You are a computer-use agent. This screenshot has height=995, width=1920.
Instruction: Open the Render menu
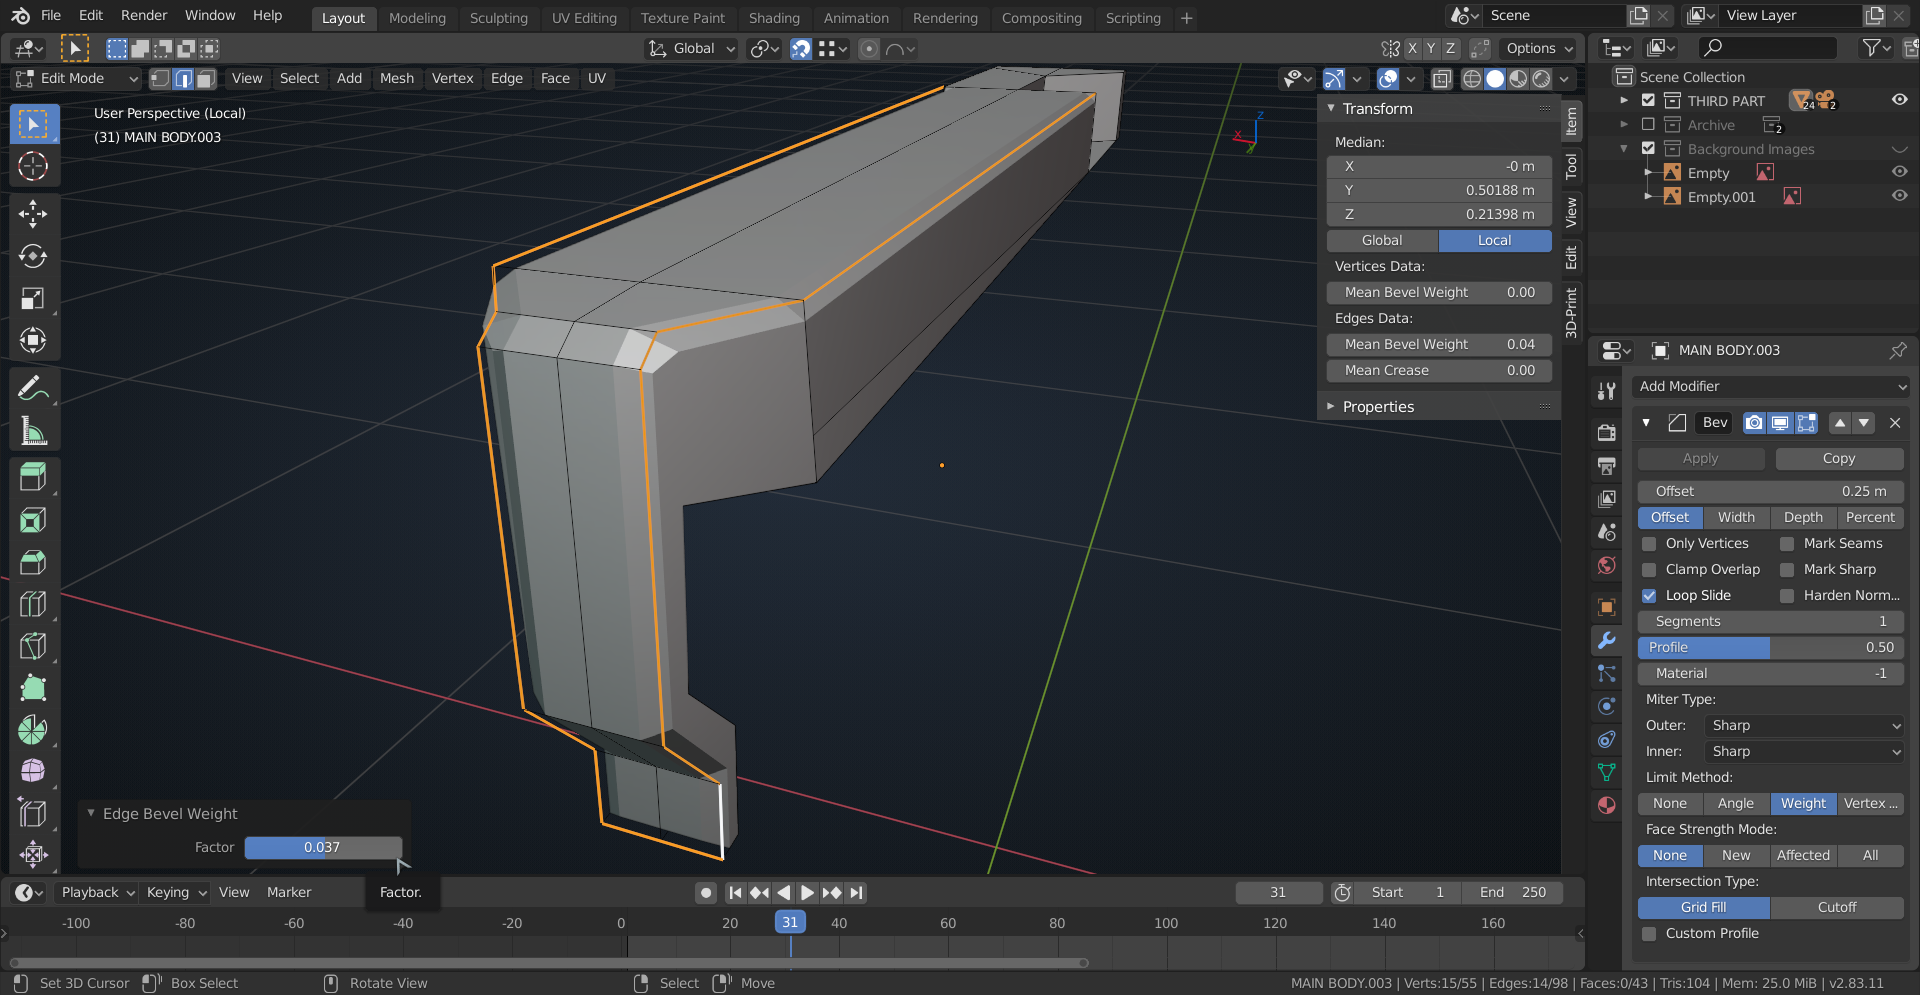click(x=144, y=16)
